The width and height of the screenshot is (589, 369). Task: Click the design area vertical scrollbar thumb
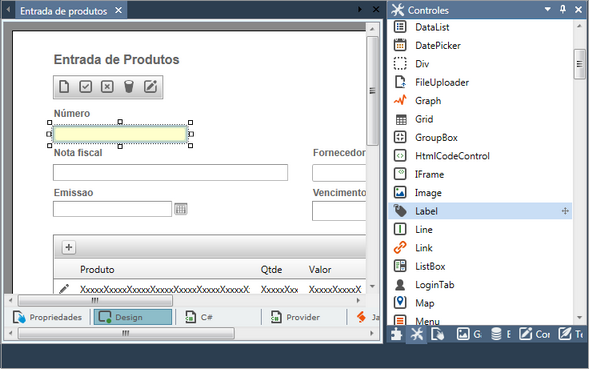(x=372, y=91)
